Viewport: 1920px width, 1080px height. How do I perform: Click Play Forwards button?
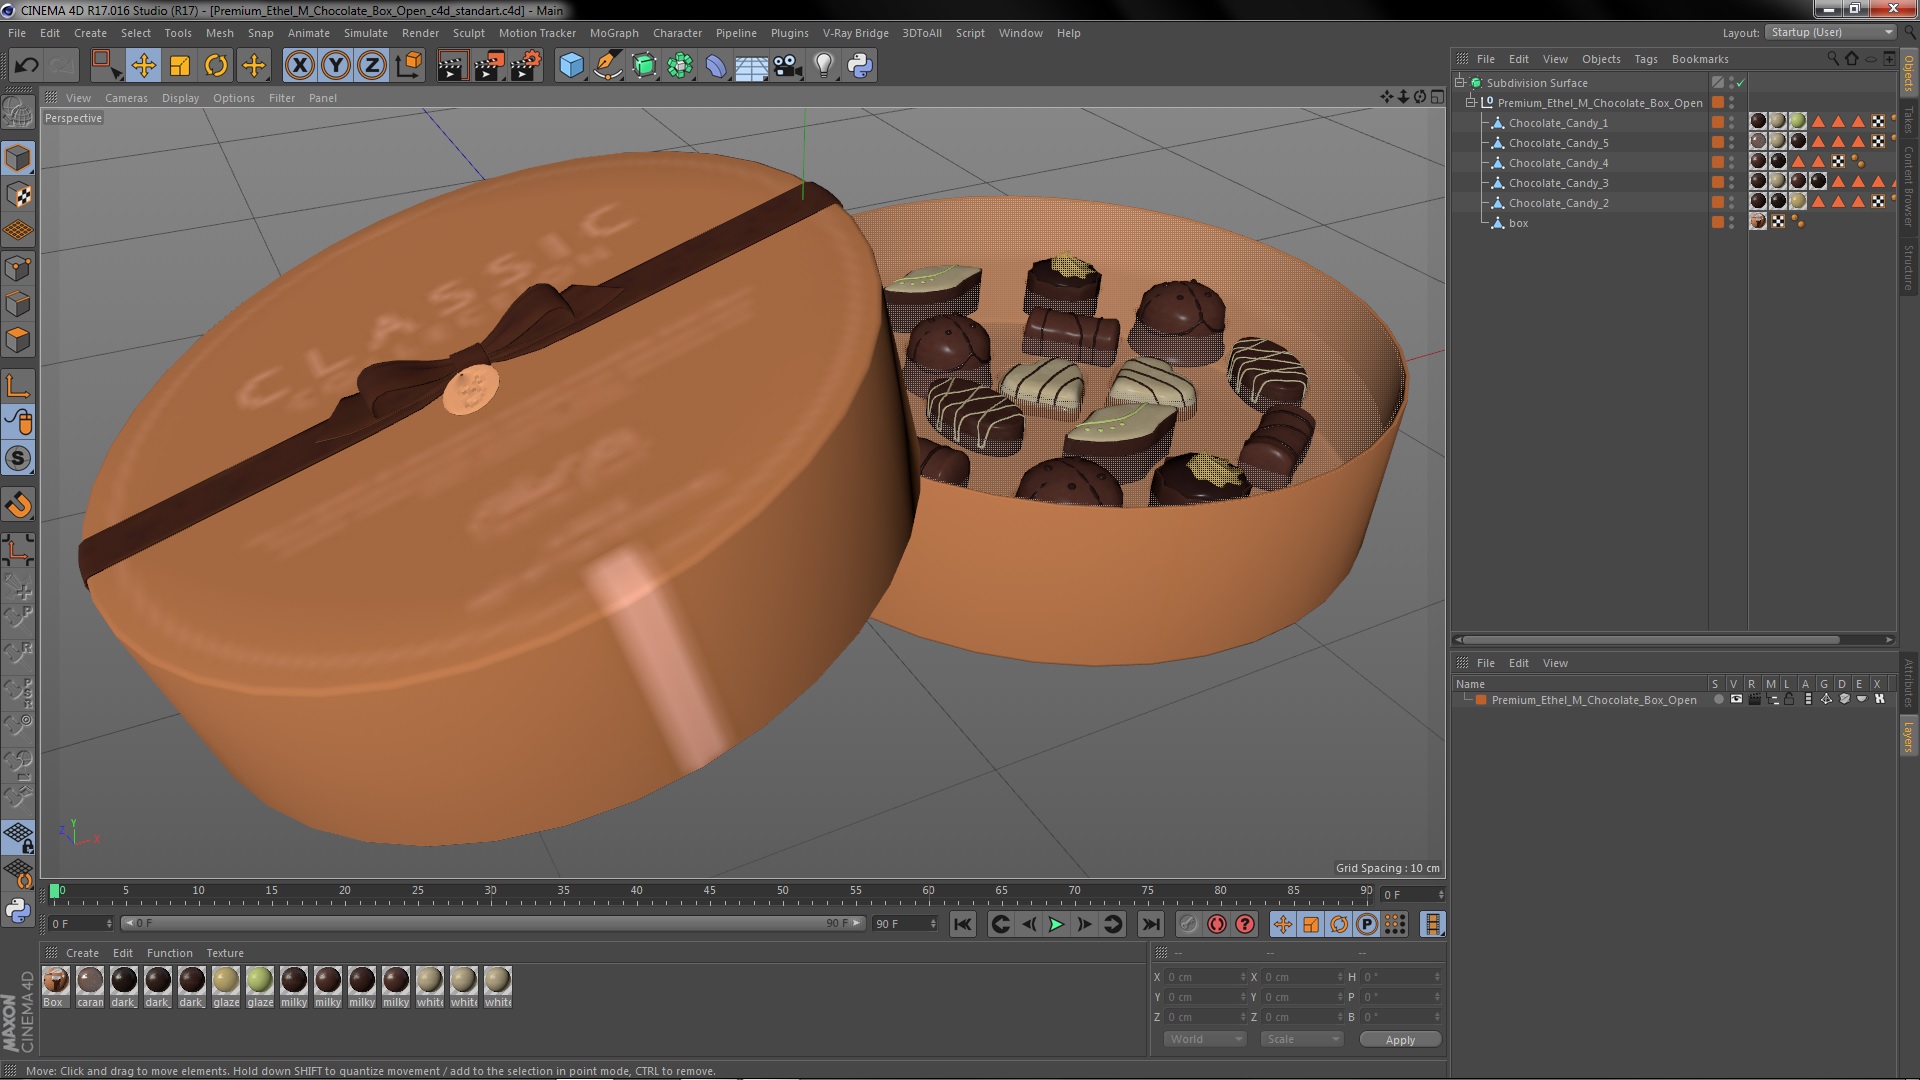coord(1056,925)
